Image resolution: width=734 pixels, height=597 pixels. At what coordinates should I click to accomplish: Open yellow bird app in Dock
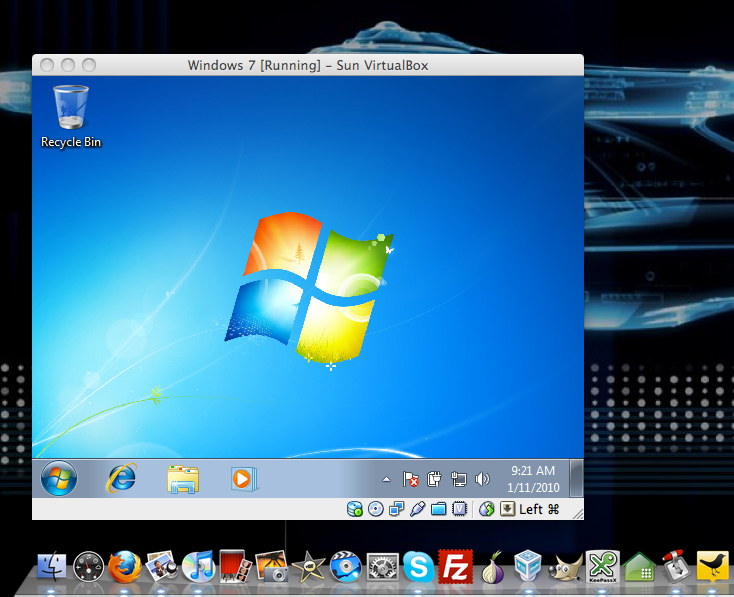click(712, 566)
